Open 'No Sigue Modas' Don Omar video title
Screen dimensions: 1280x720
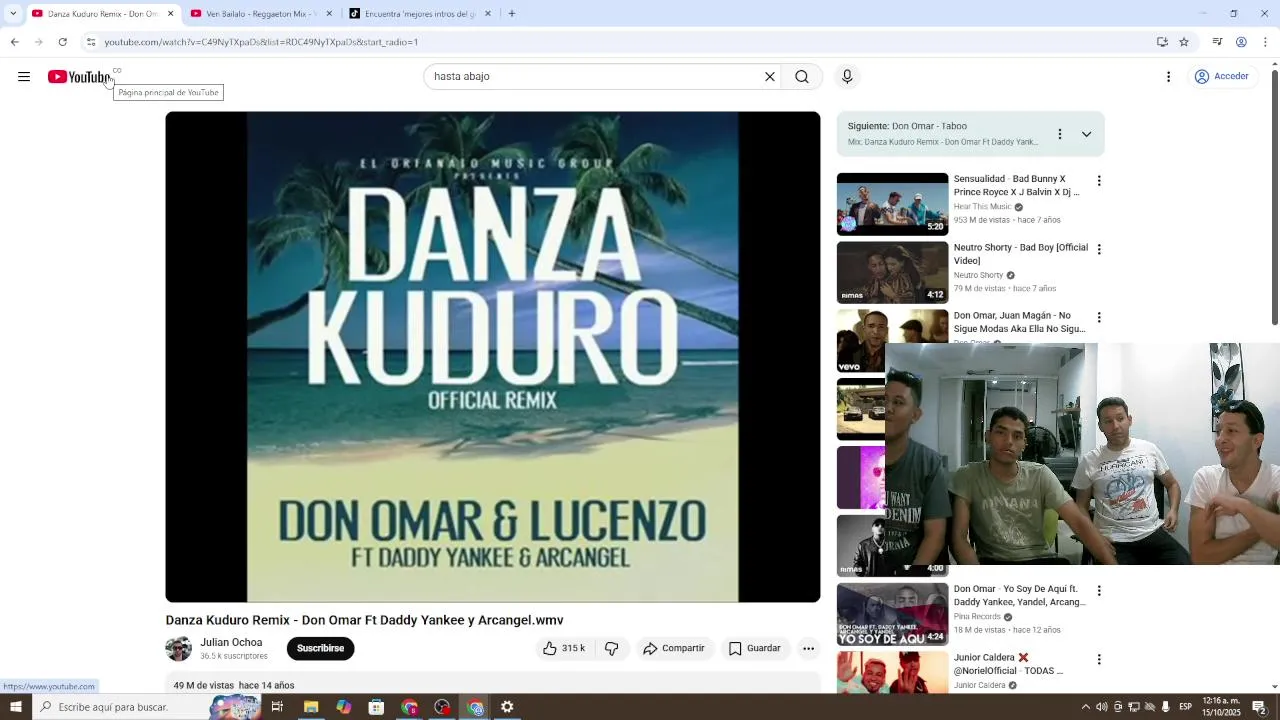coord(1019,322)
